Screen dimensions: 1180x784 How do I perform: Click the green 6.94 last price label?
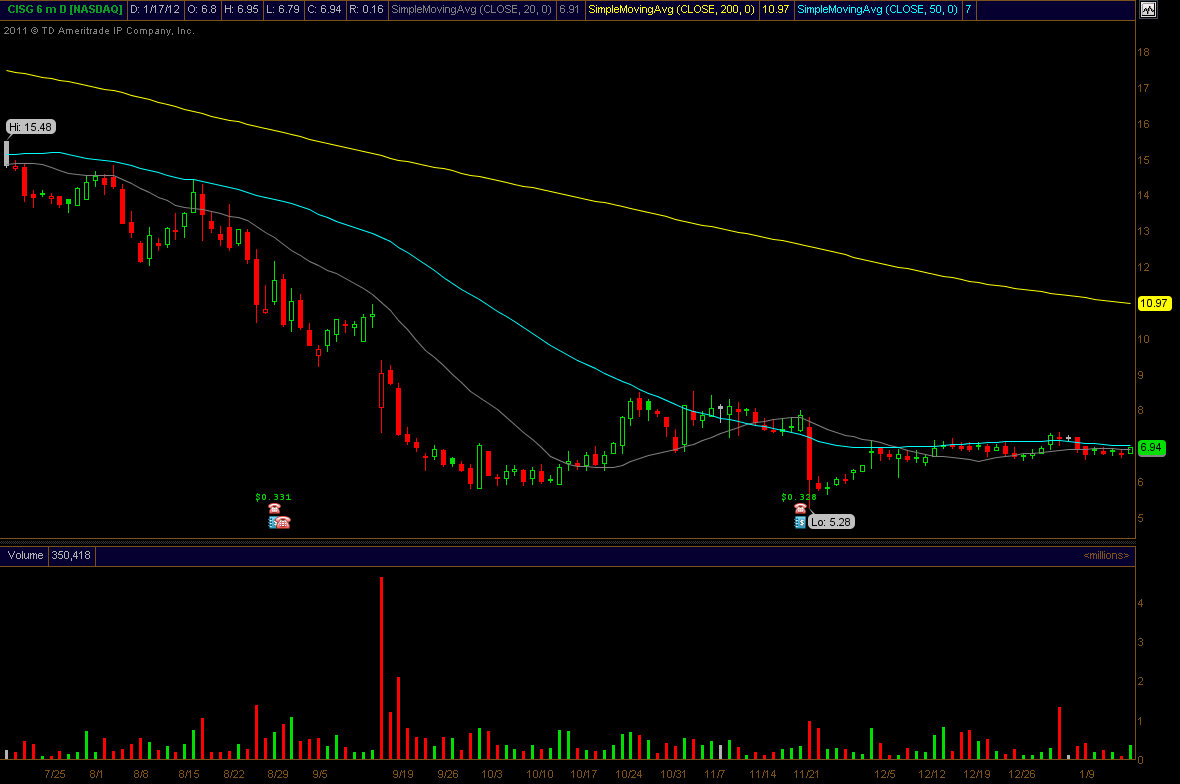pos(1151,448)
